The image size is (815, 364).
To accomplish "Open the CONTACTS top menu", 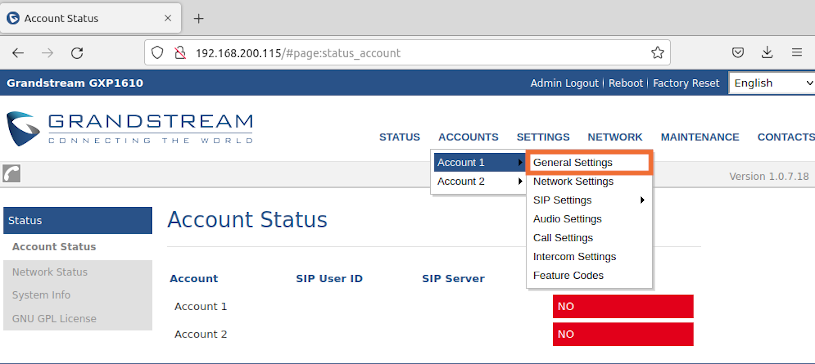I will pos(786,137).
